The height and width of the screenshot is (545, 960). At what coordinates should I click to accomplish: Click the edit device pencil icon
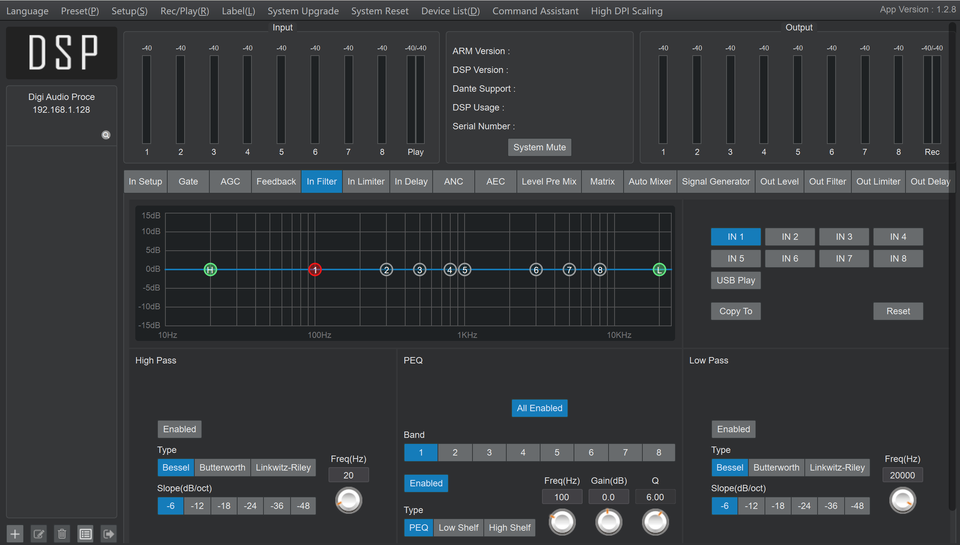point(38,534)
